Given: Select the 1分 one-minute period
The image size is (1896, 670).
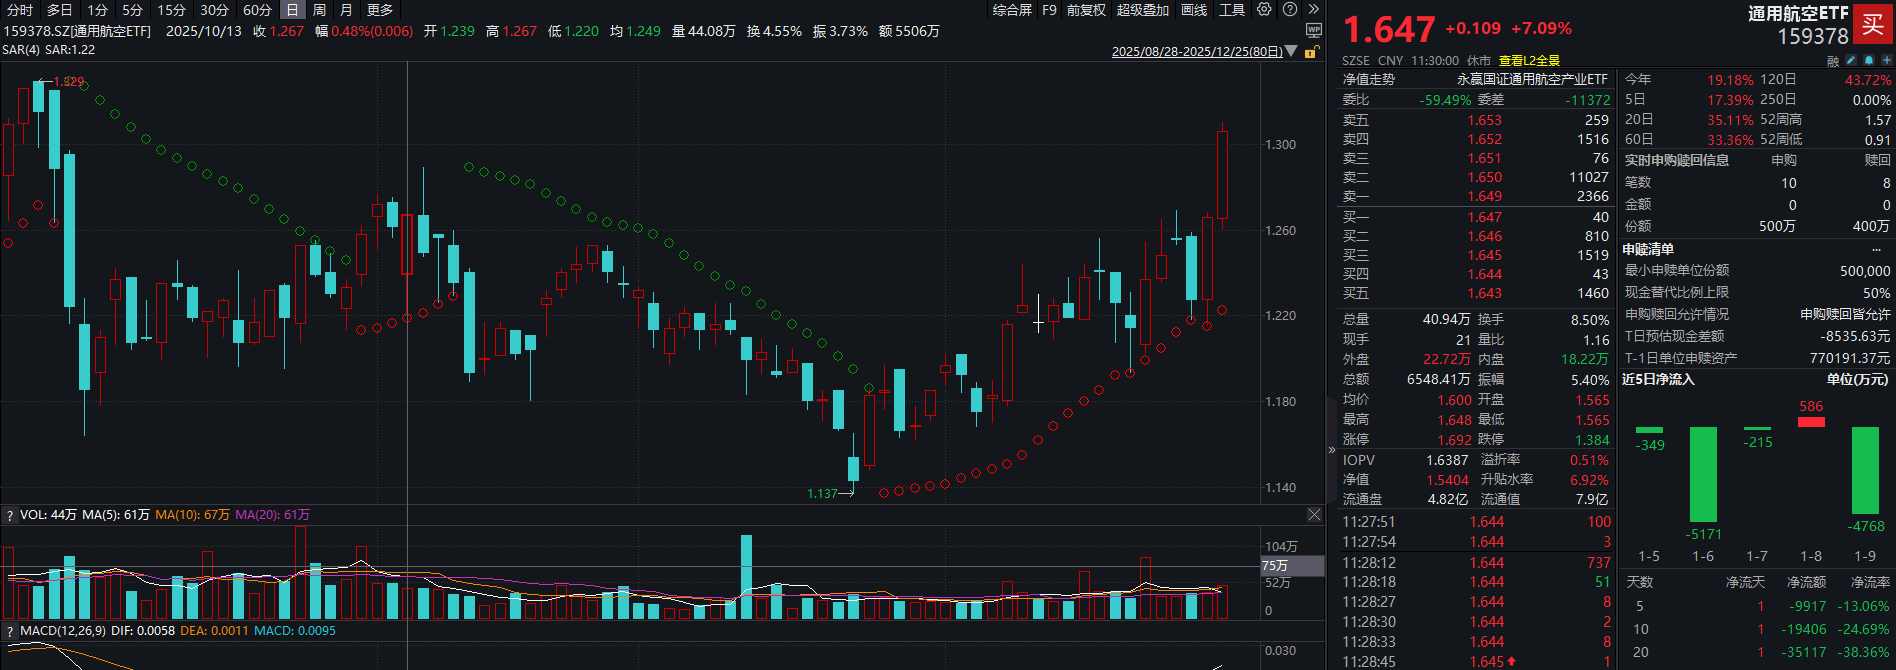Looking at the screenshot, I should coord(97,10).
